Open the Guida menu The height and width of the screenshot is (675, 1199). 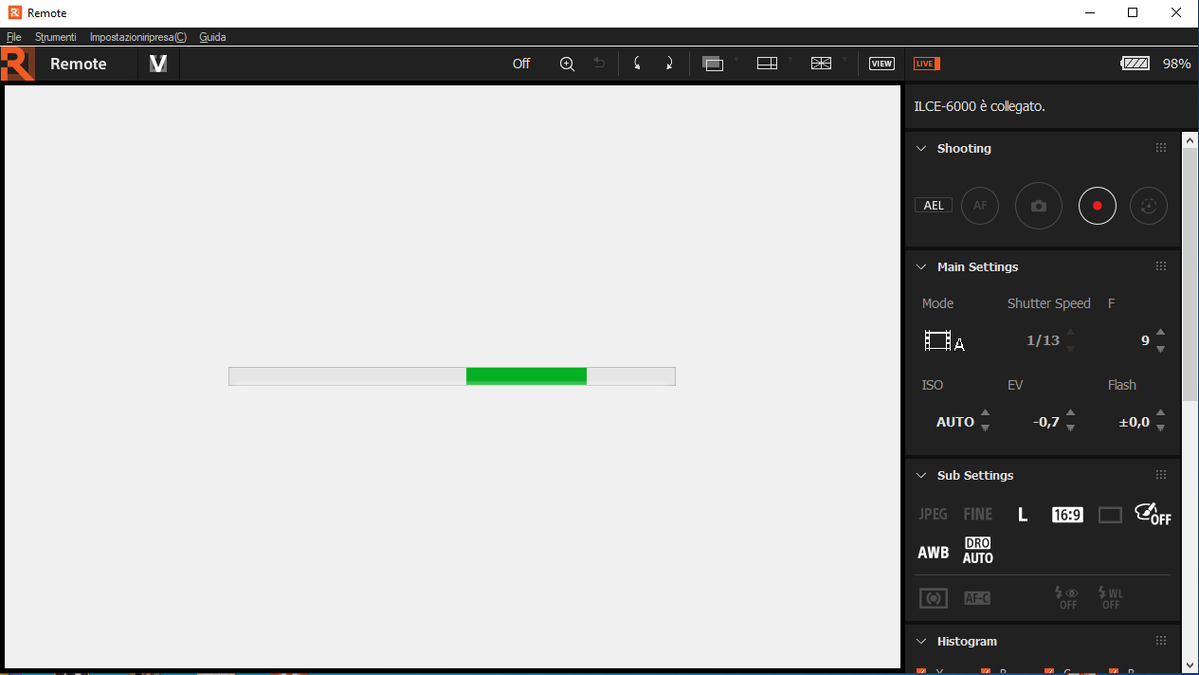click(212, 37)
